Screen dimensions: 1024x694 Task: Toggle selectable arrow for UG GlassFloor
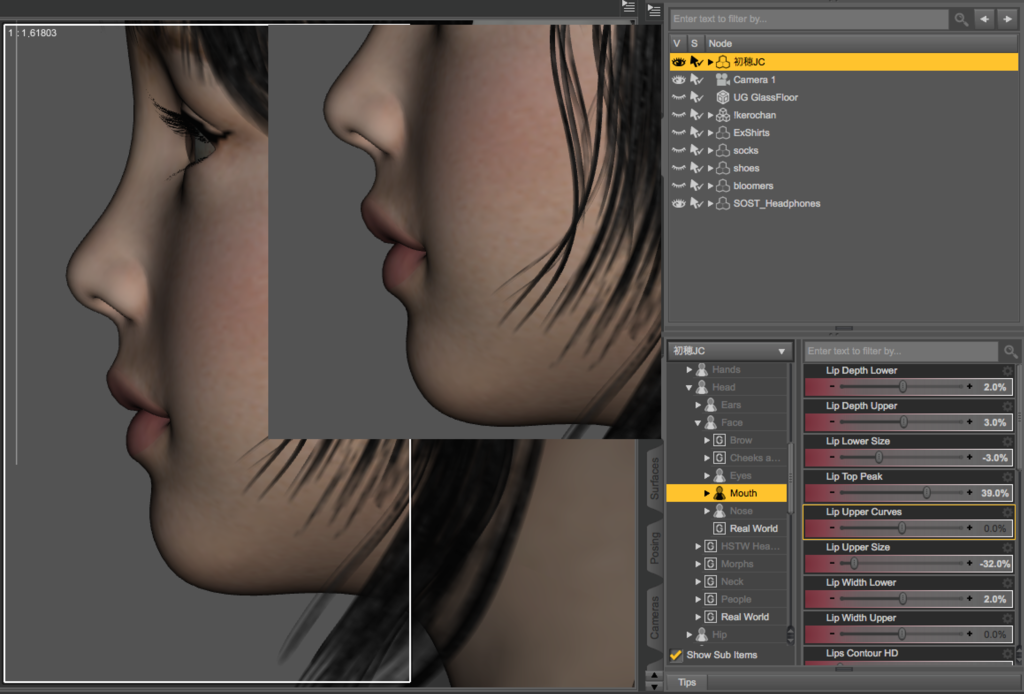pos(696,97)
